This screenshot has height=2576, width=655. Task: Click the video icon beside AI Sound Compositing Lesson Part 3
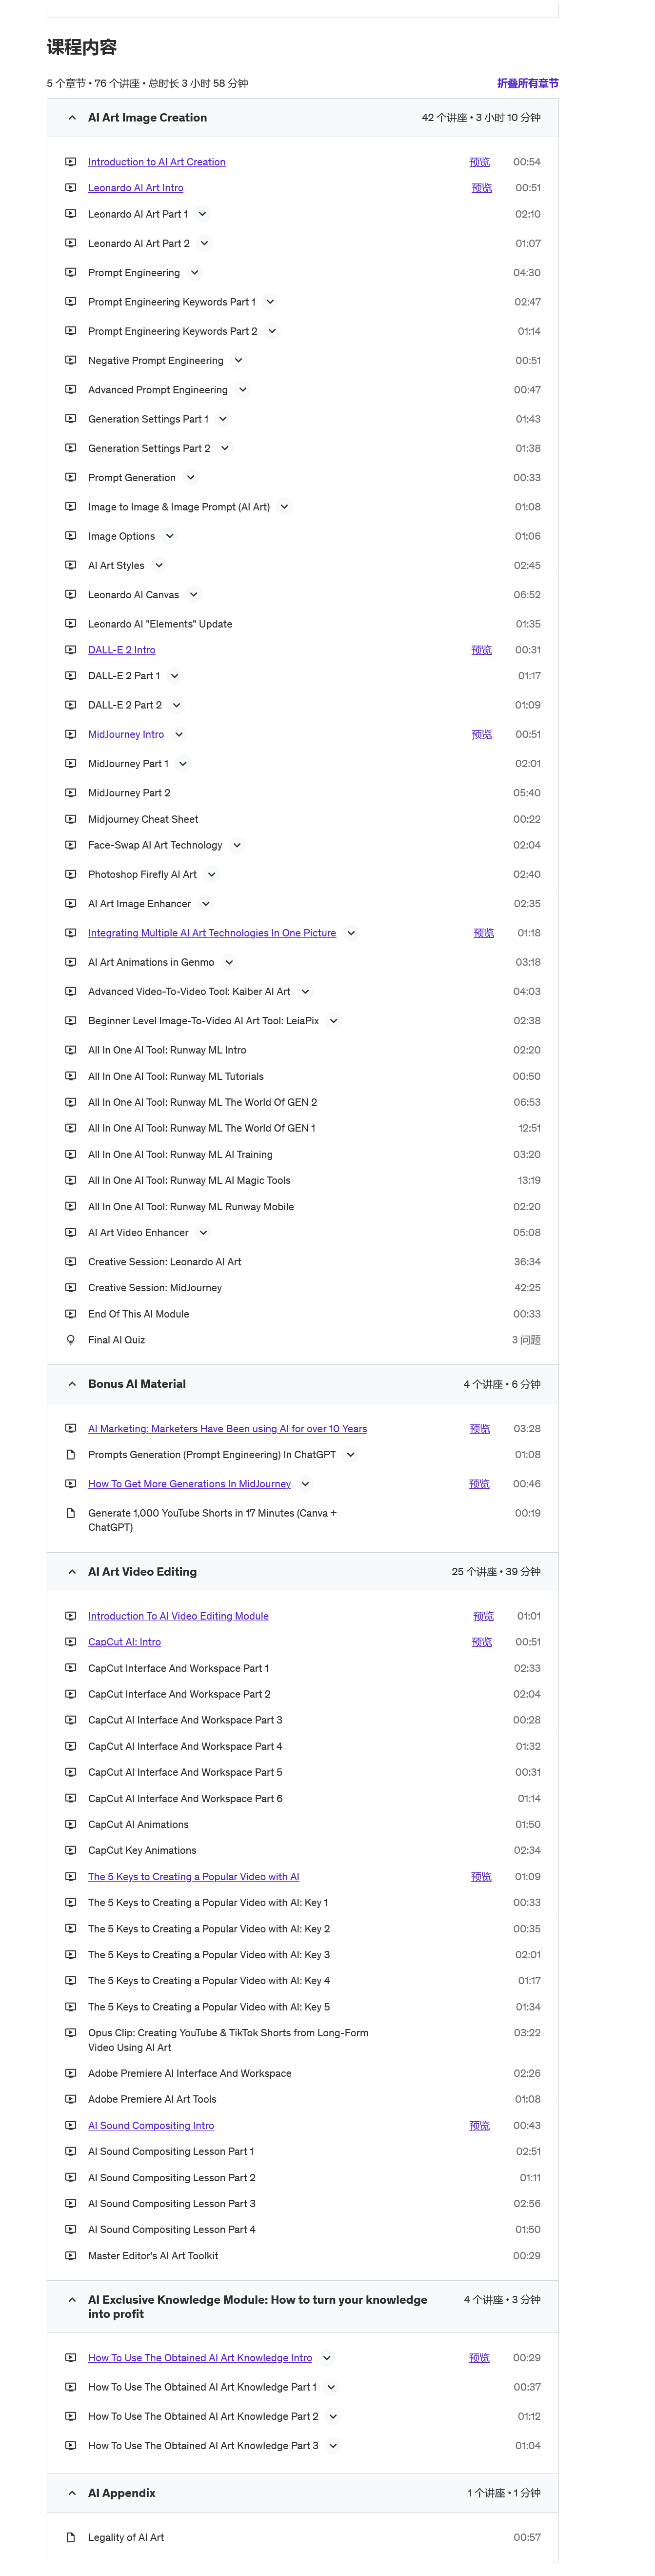click(x=71, y=2203)
